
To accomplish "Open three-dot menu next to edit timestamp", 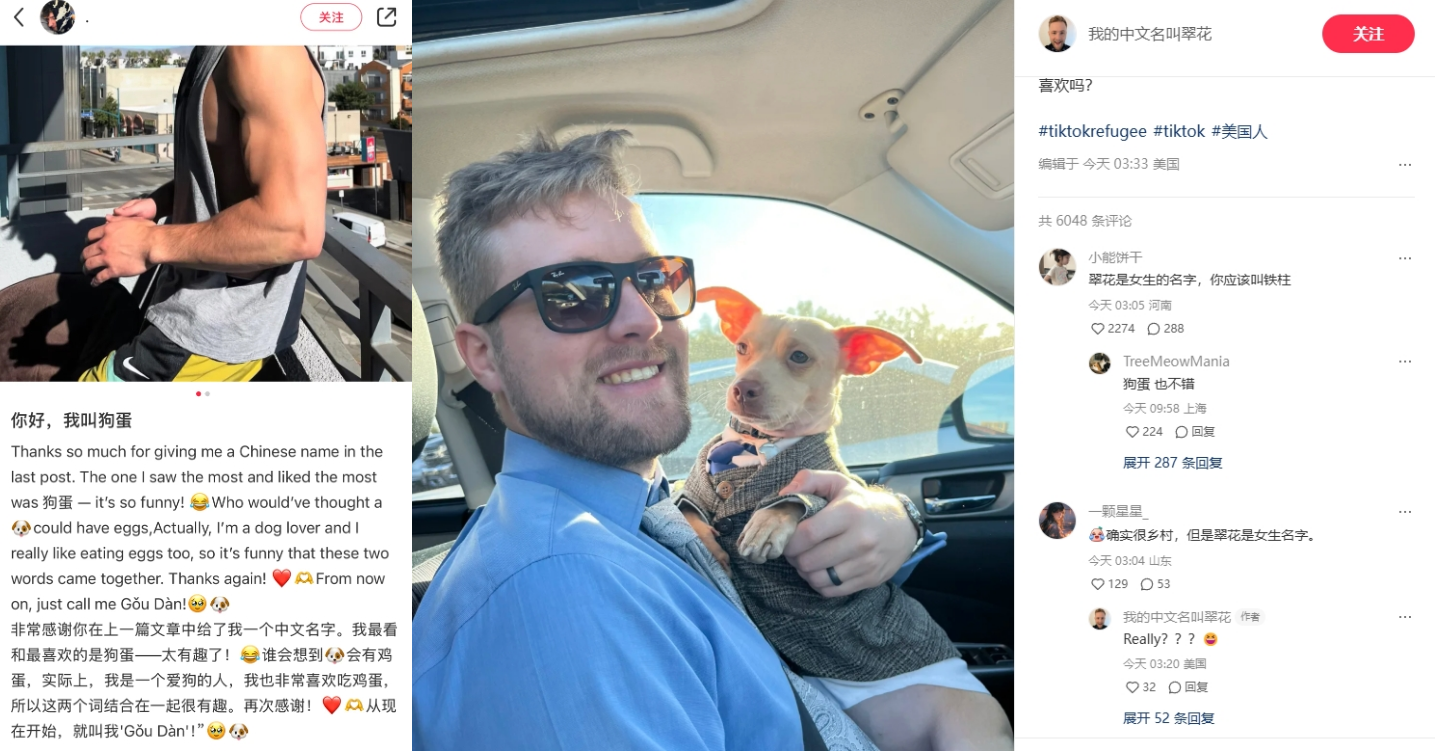I will (x=1405, y=165).
